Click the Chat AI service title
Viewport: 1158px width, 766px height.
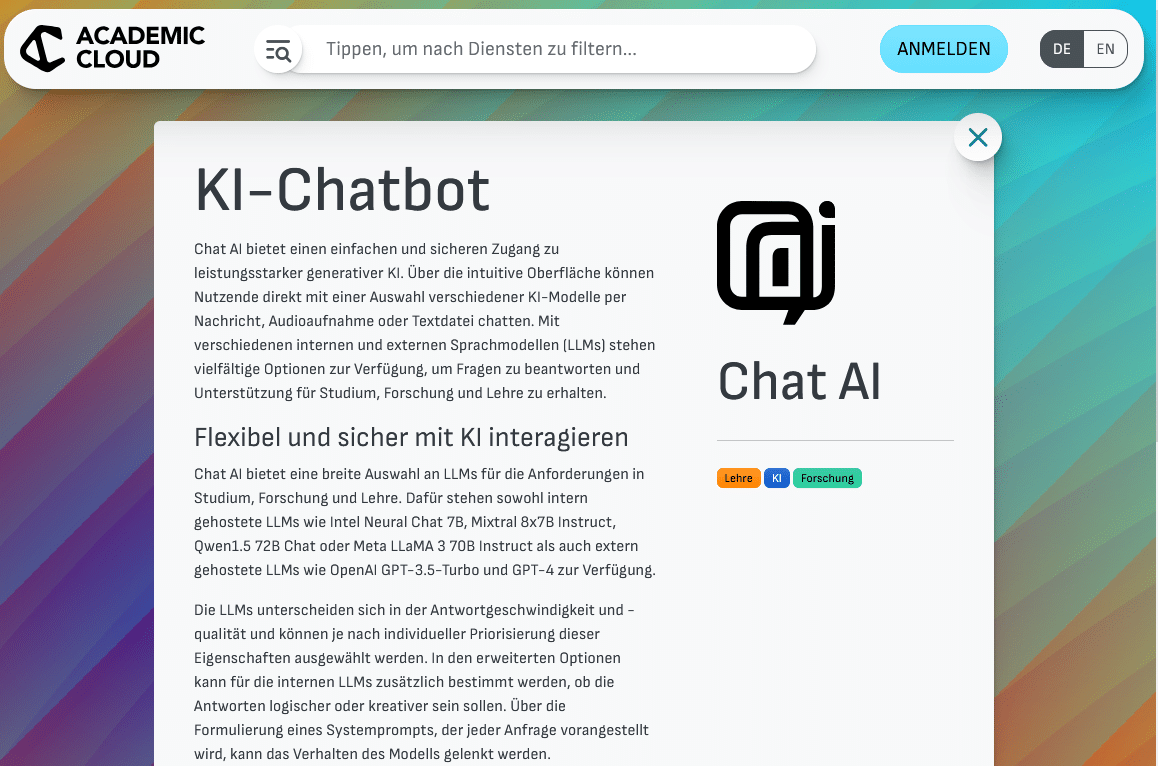tap(800, 382)
